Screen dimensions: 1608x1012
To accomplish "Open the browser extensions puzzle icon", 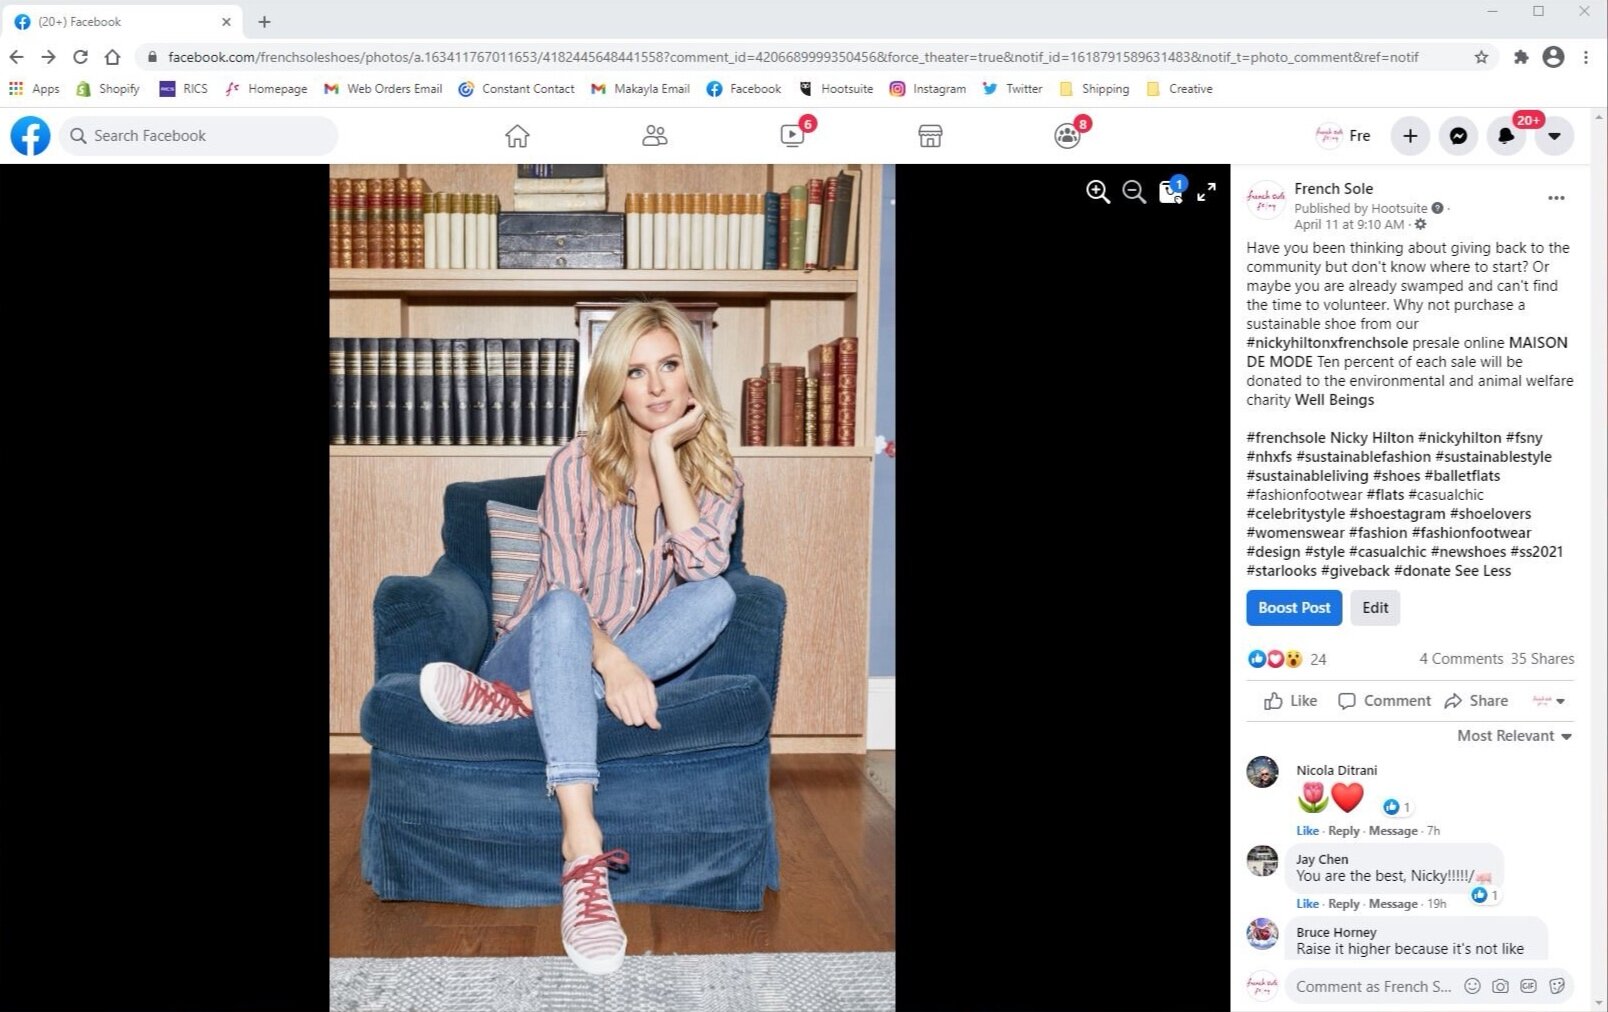I will (1521, 57).
